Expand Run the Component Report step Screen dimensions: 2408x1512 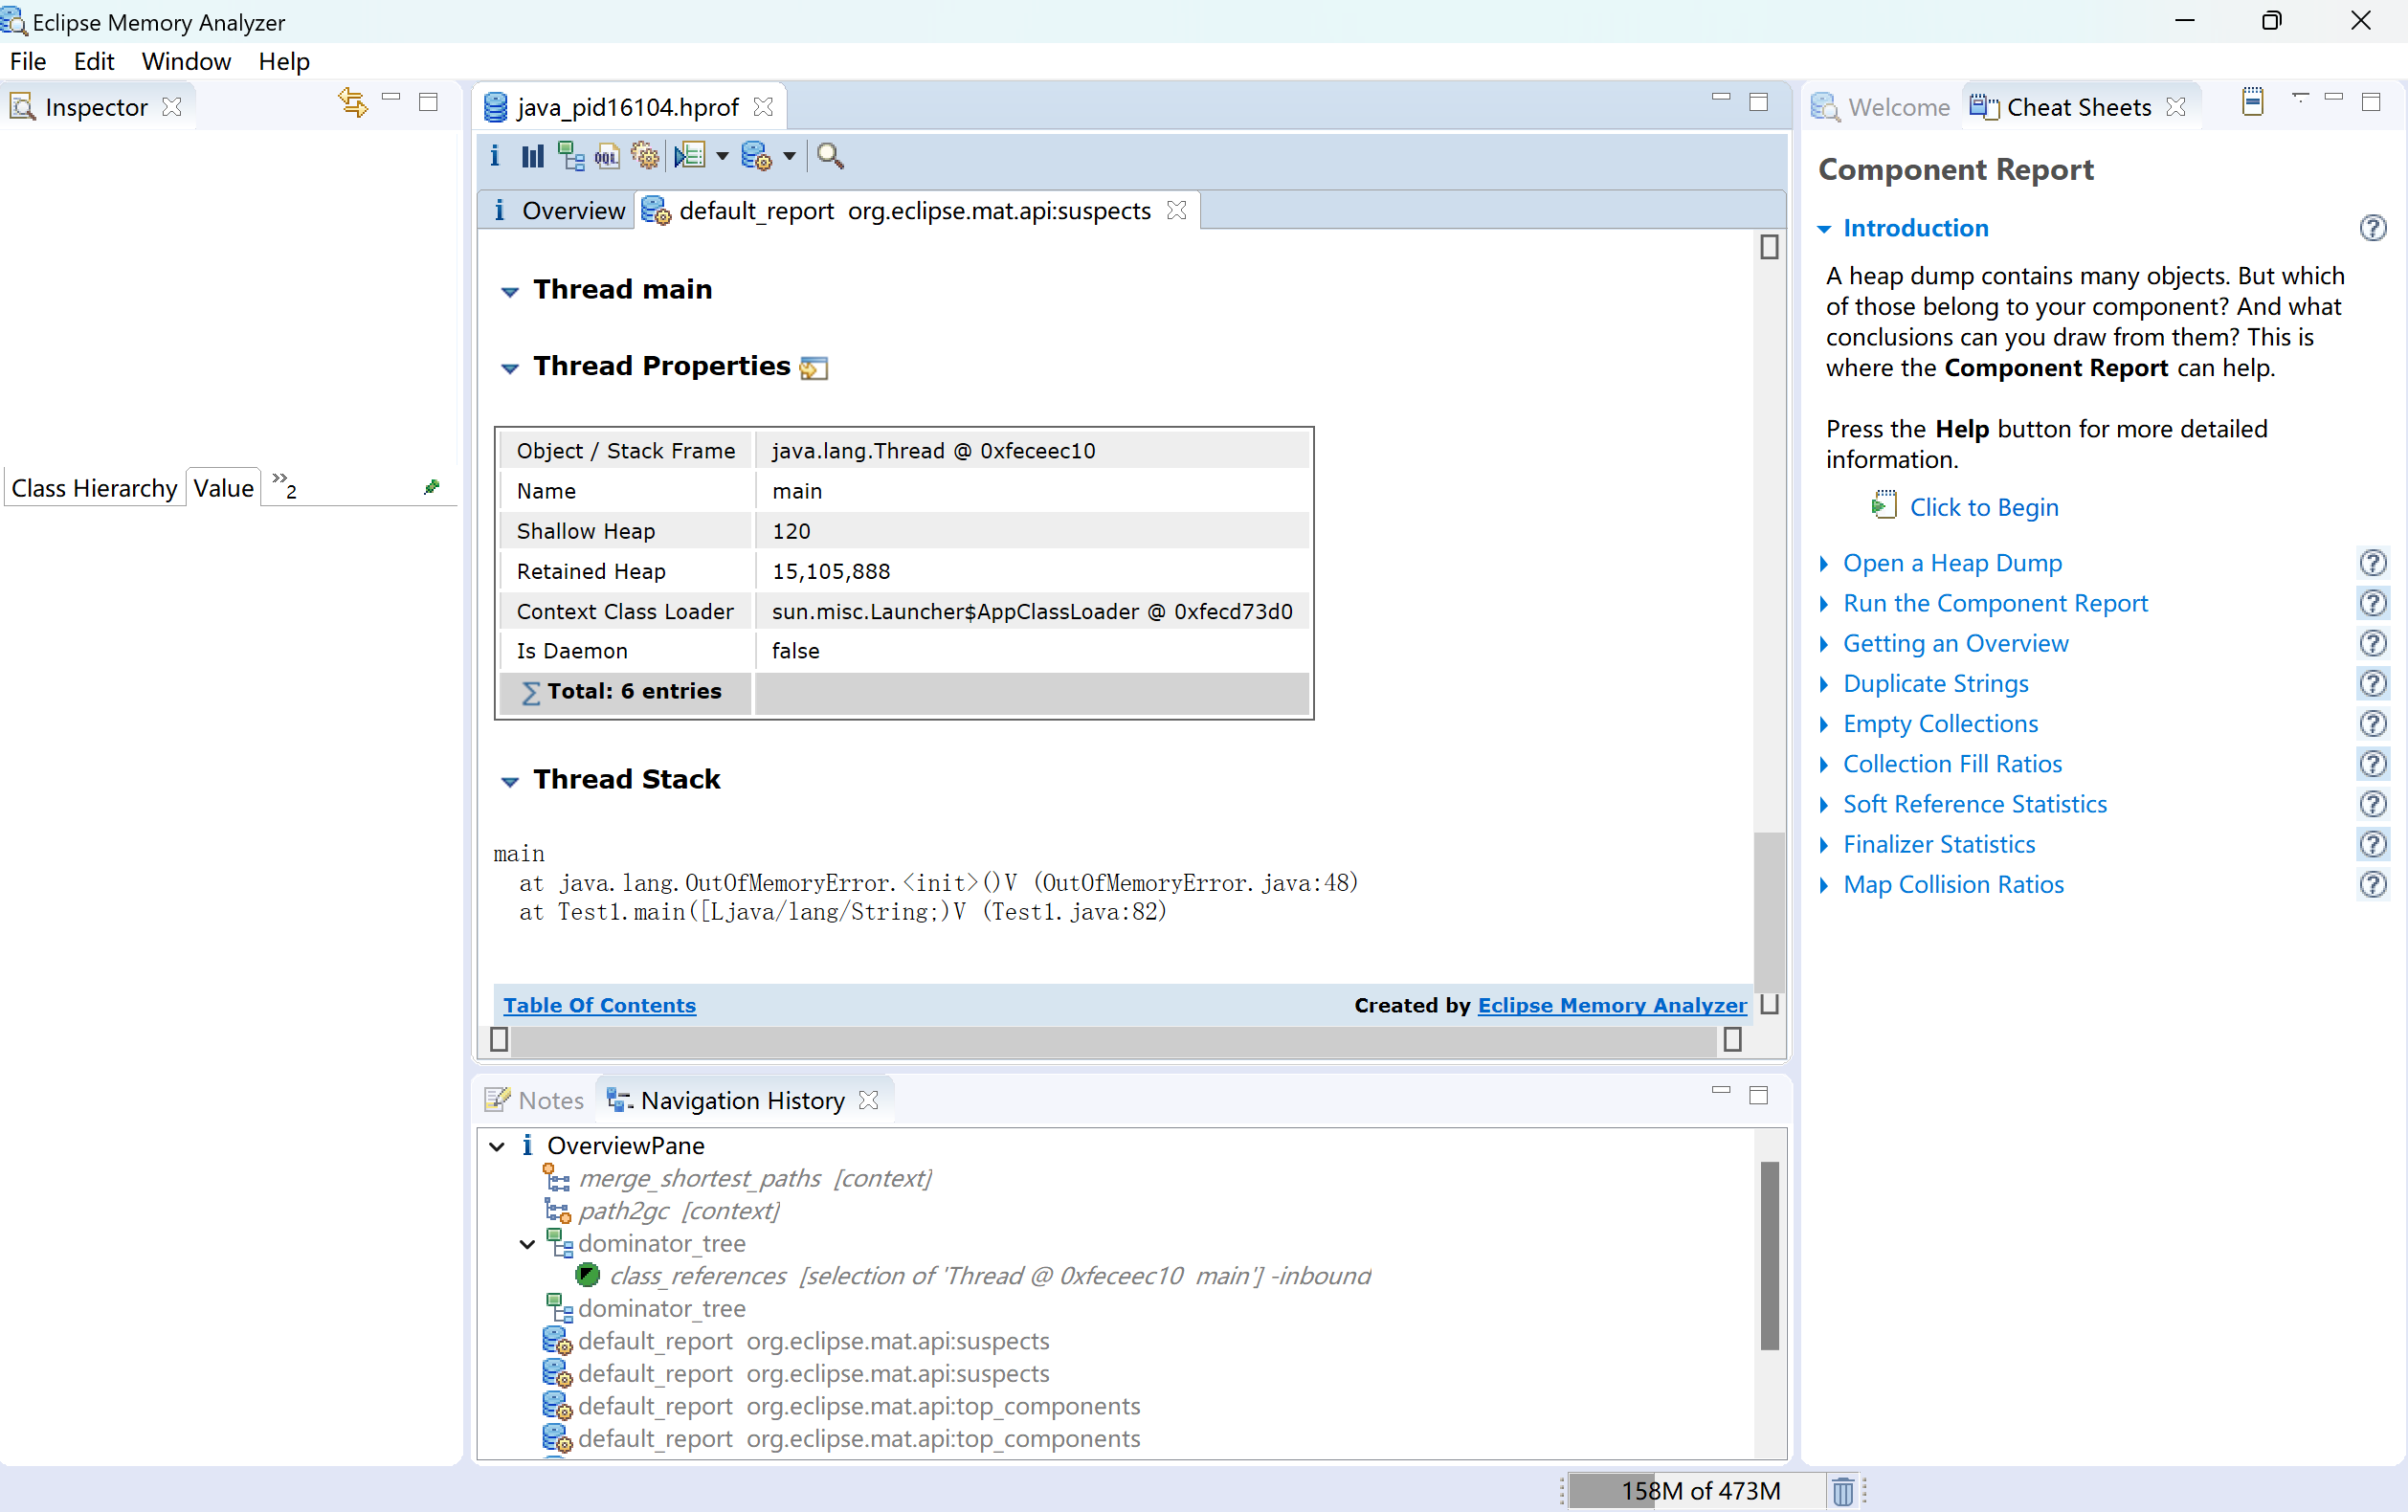click(1824, 604)
